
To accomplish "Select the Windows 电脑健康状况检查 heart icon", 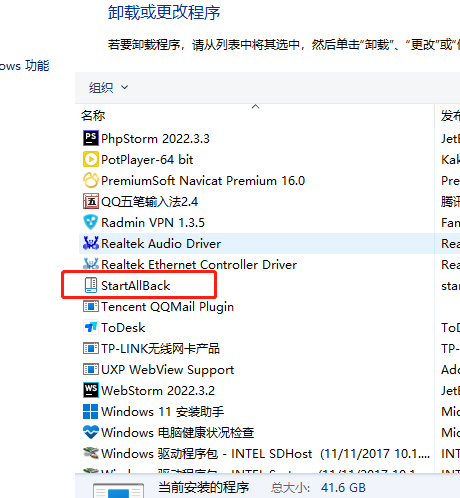I will pos(91,432).
